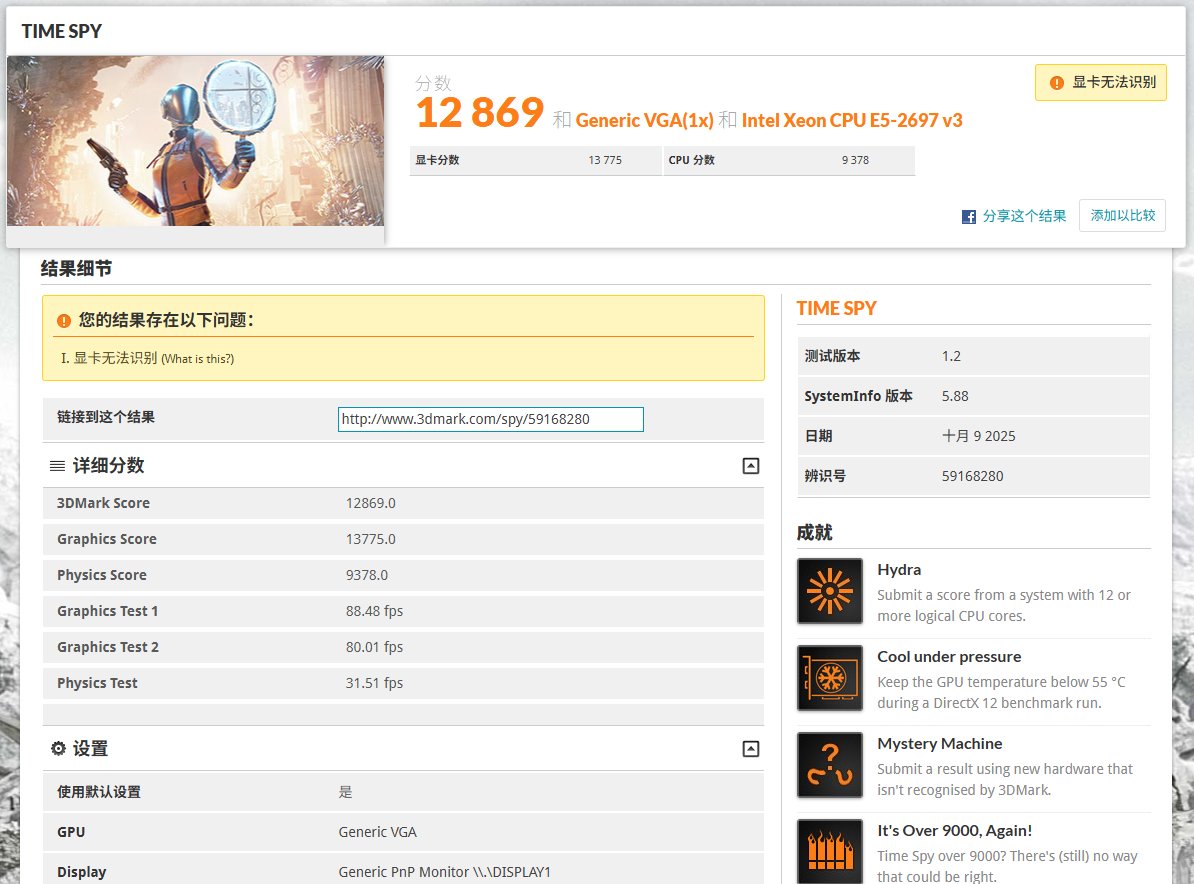Click the Physics Score value 9378.0
This screenshot has width=1194, height=884.
click(366, 575)
